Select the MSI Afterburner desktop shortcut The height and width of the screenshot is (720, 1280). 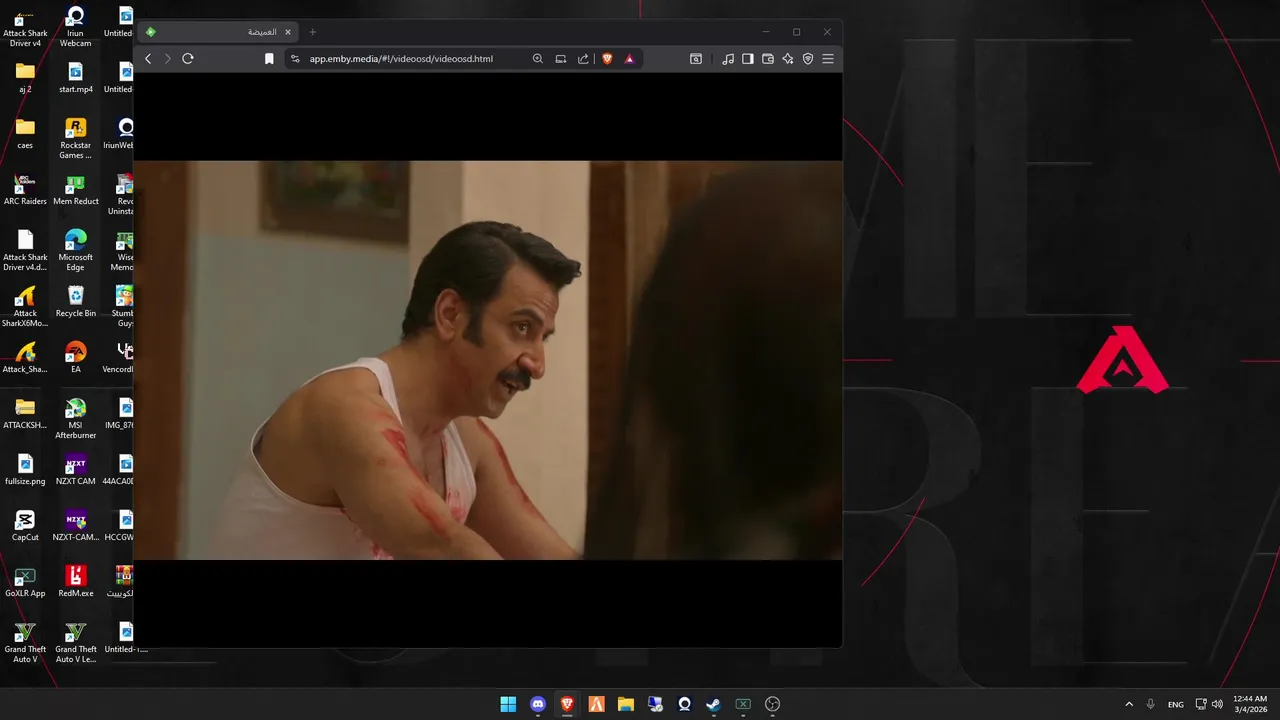pos(76,419)
